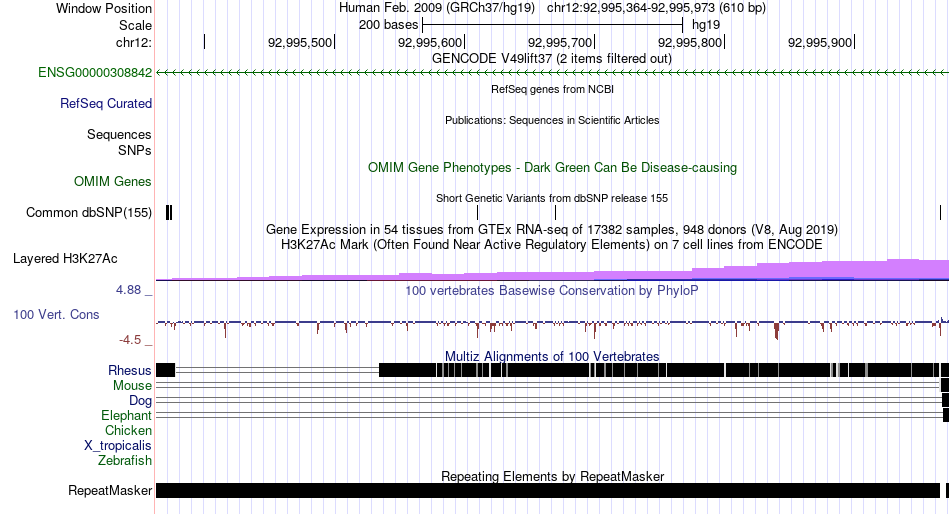950x514 pixels.
Task: Click the Rhesus alignment block at left edge
Action: 165,370
